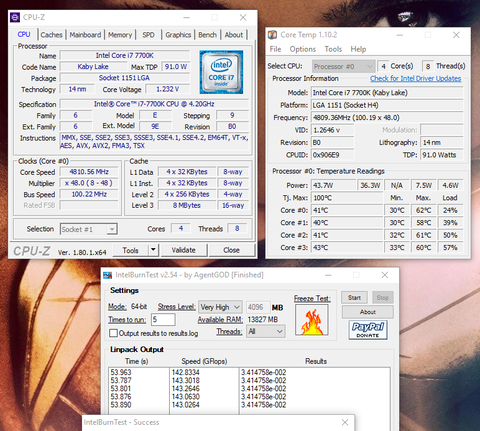Click the Validate button
Viewport: 480px width, 431px height.
(184, 250)
